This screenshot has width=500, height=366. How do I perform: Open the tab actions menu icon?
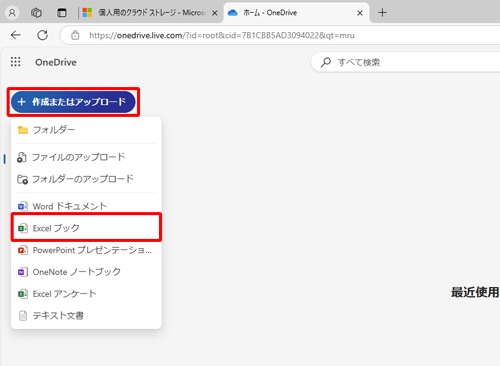pyautogui.click(x=62, y=13)
